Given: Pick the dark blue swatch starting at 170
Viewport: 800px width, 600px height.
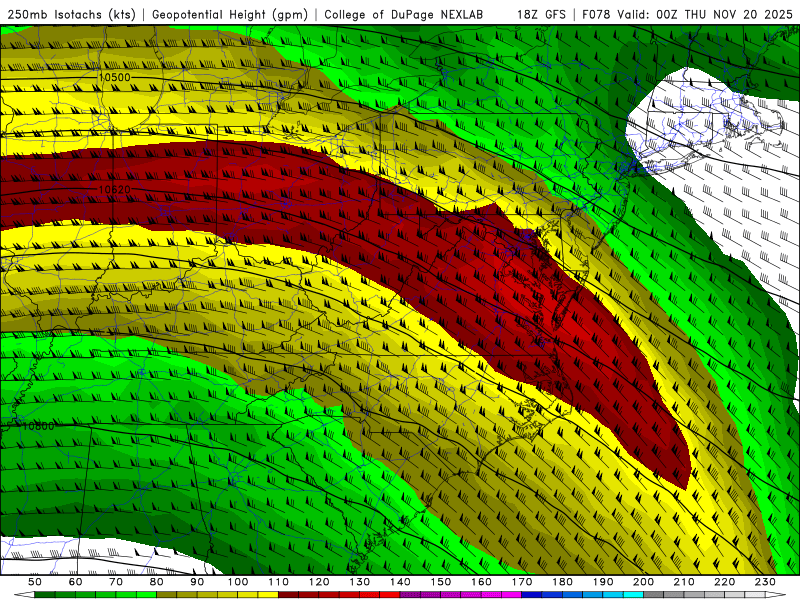Looking at the screenshot, I should point(532,594).
